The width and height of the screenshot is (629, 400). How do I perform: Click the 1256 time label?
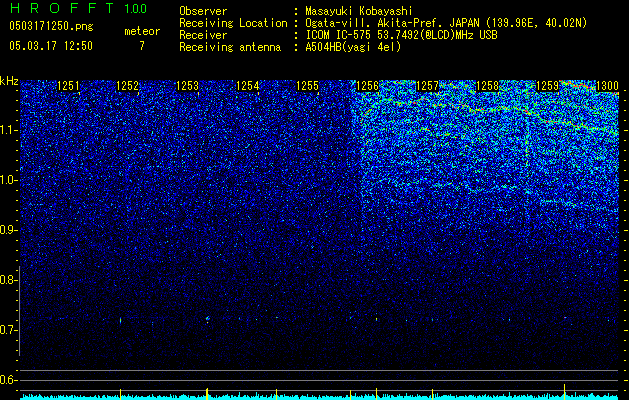click(x=367, y=86)
